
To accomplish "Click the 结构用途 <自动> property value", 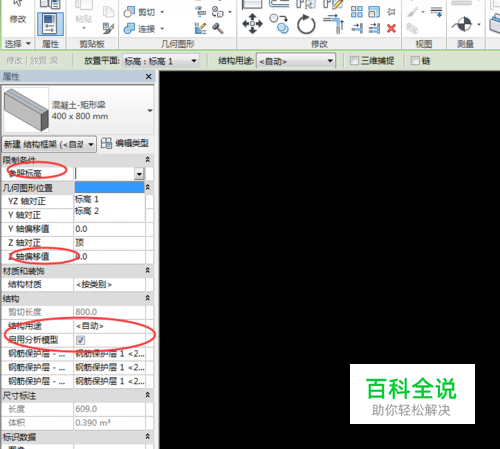I will pos(109,326).
